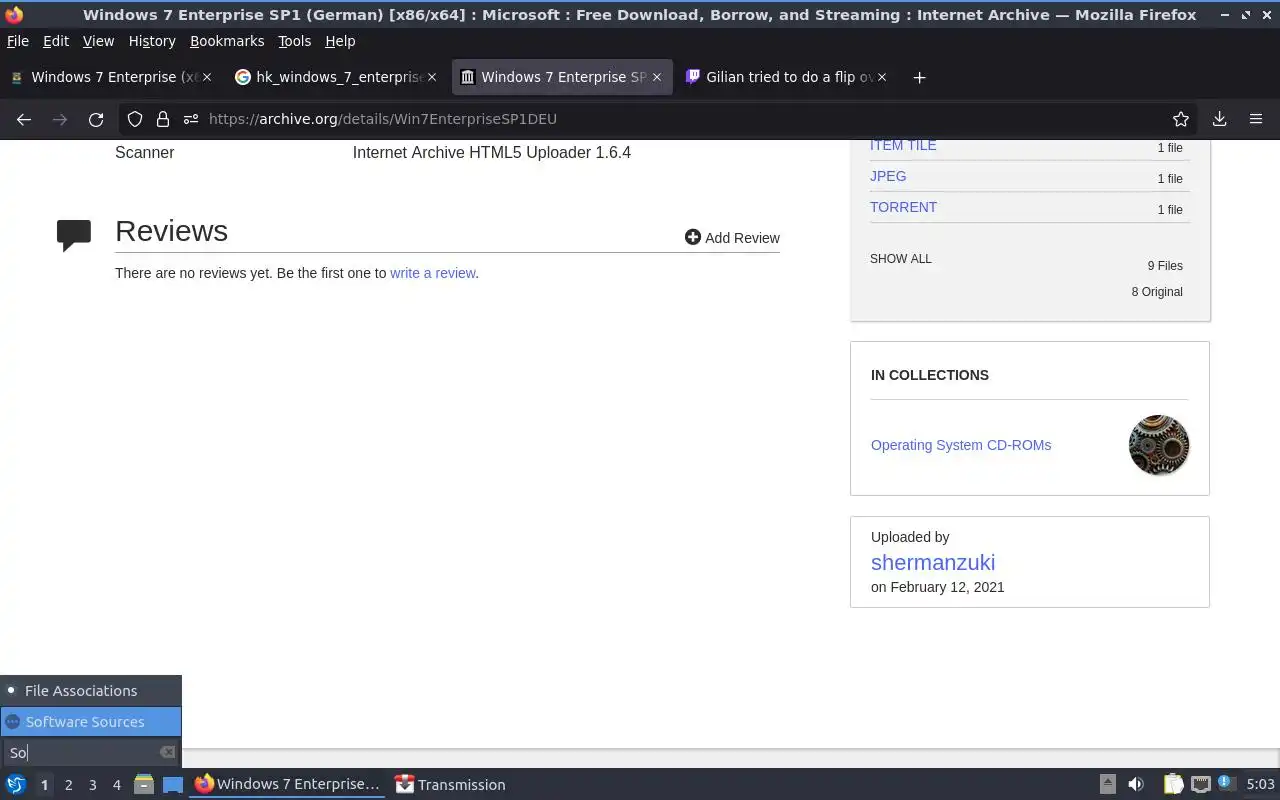Open the Tools menu
This screenshot has width=1280, height=800.
point(294,41)
